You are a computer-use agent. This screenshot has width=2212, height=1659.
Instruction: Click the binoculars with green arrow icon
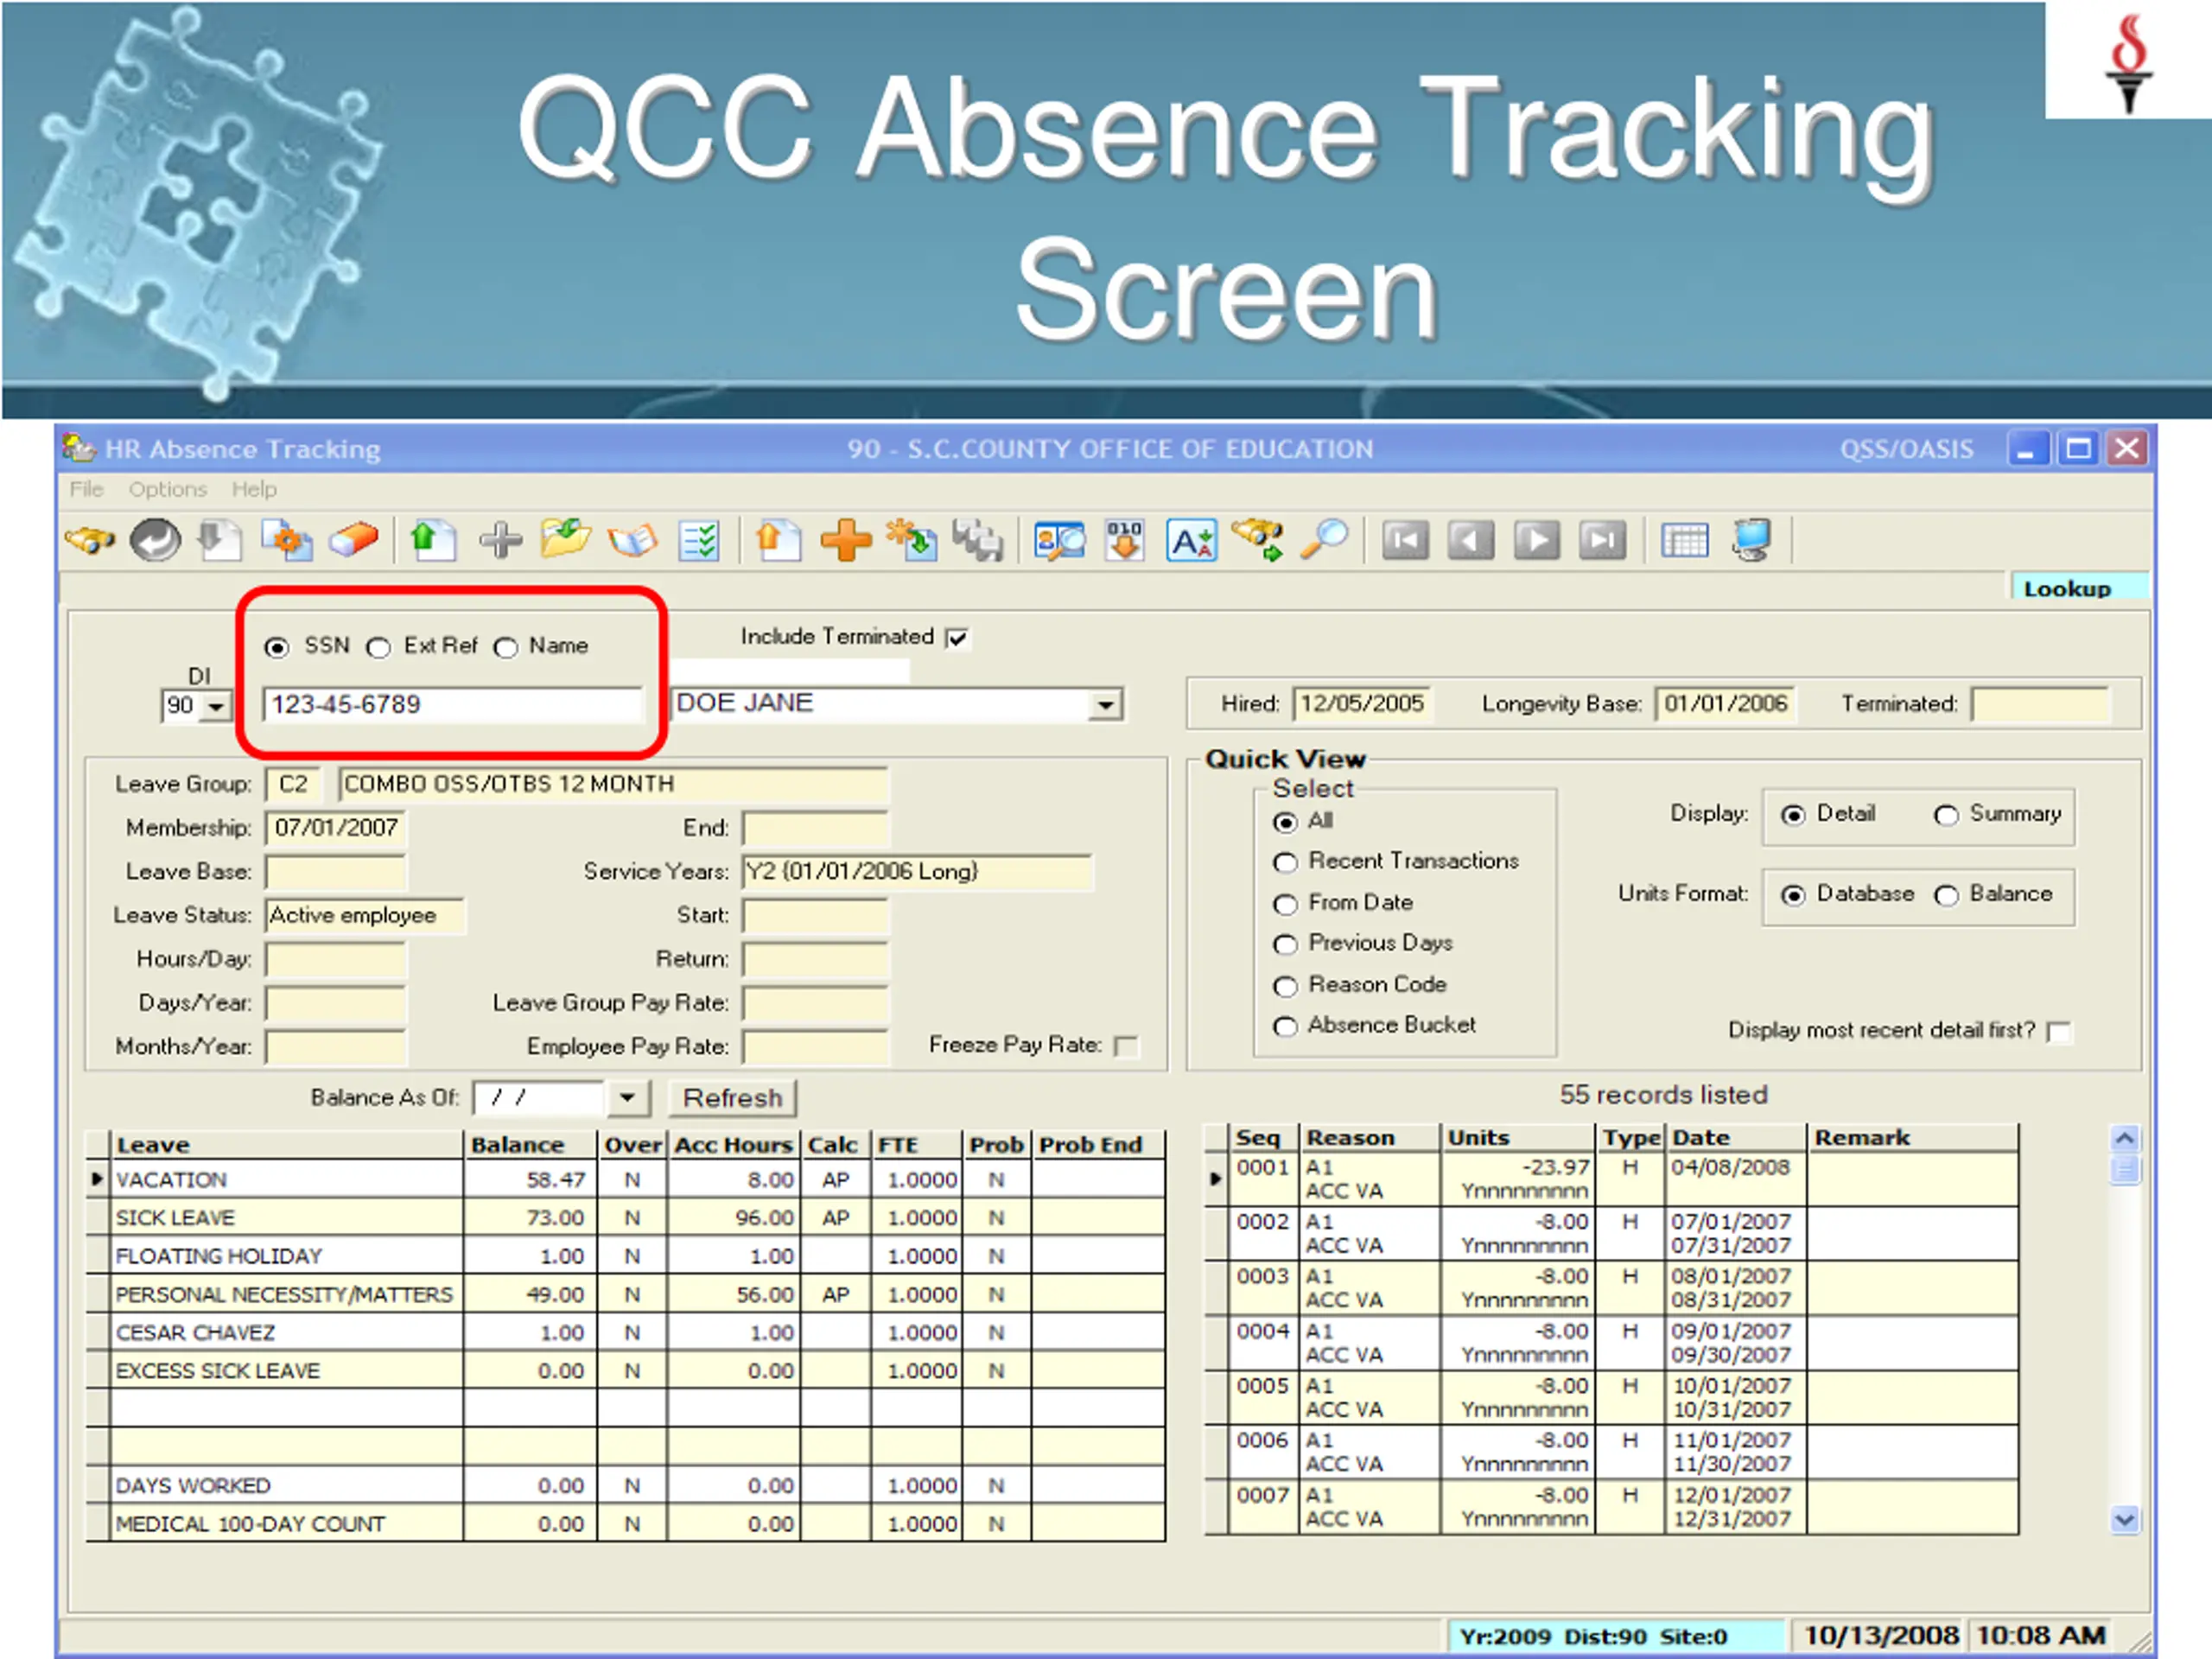[x=1258, y=541]
